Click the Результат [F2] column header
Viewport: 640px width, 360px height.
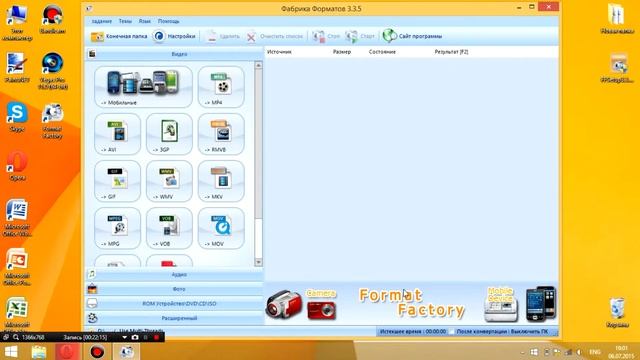tap(451, 52)
